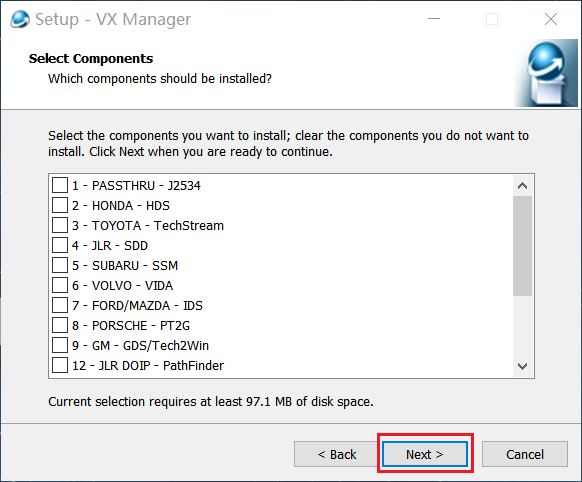This screenshot has height=482, width=582.
Task: Click the VX Manager setup icon in title bar
Action: coord(20,19)
